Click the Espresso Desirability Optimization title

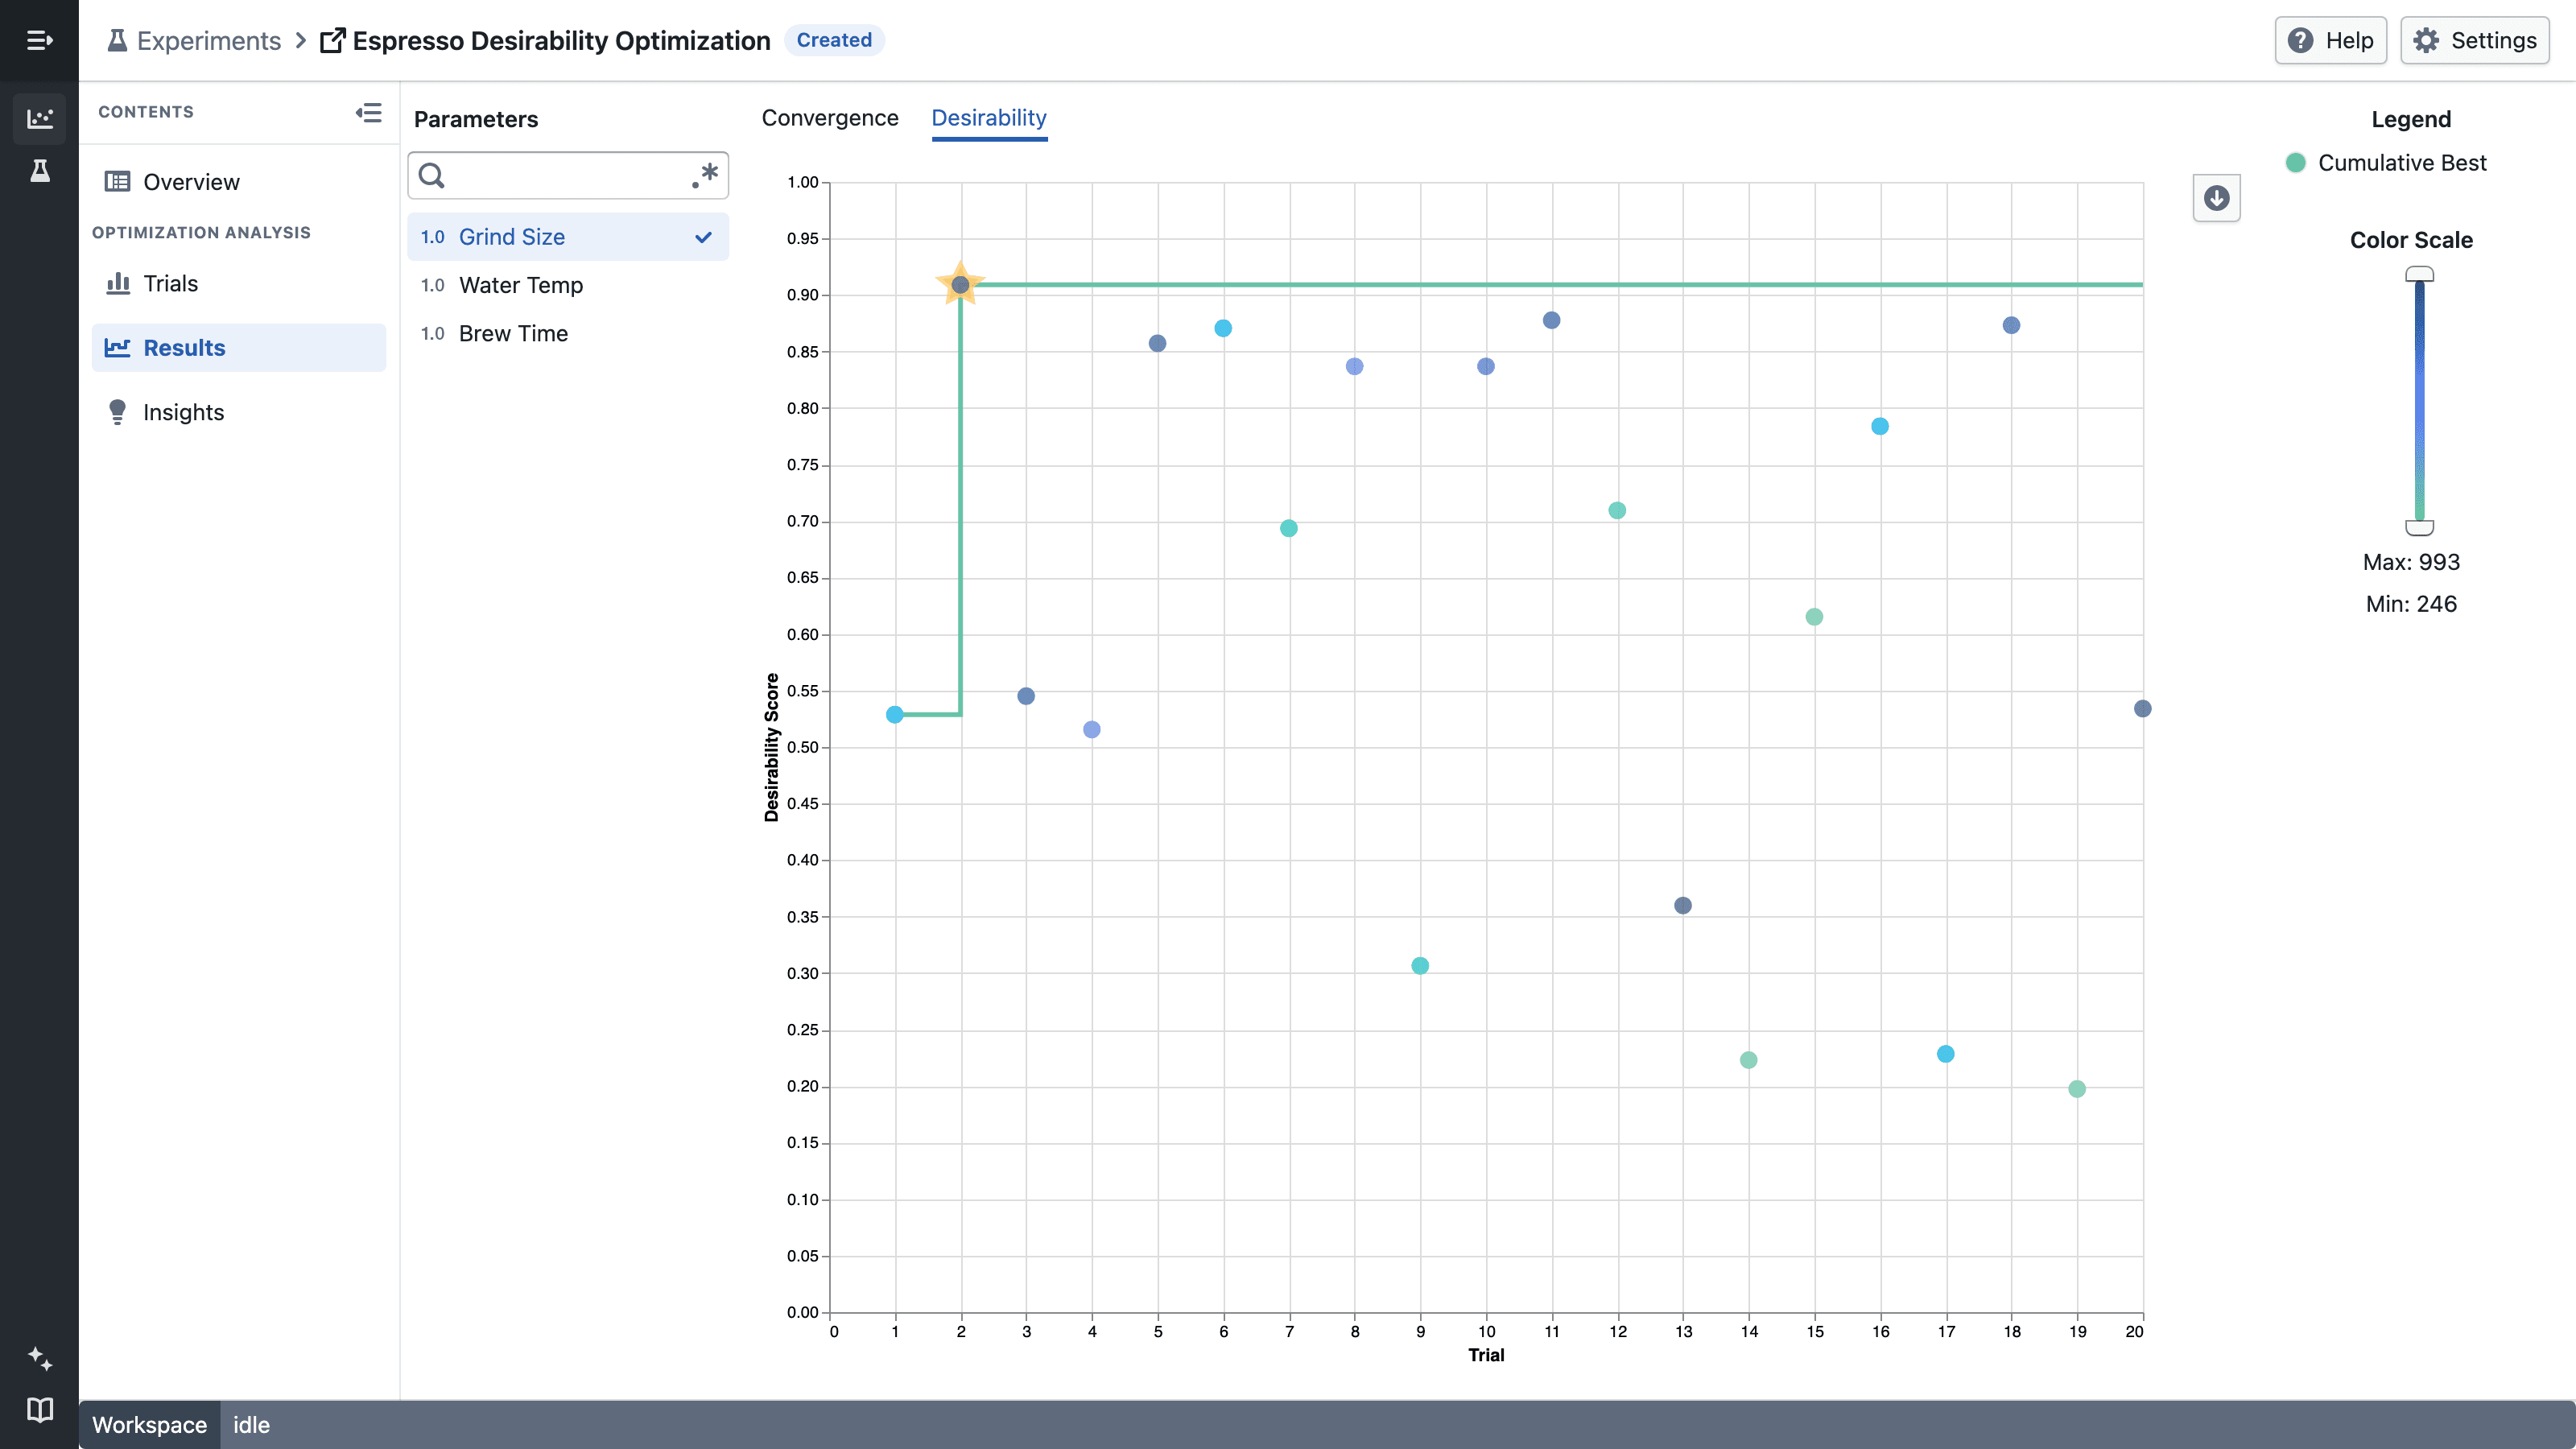(561, 40)
